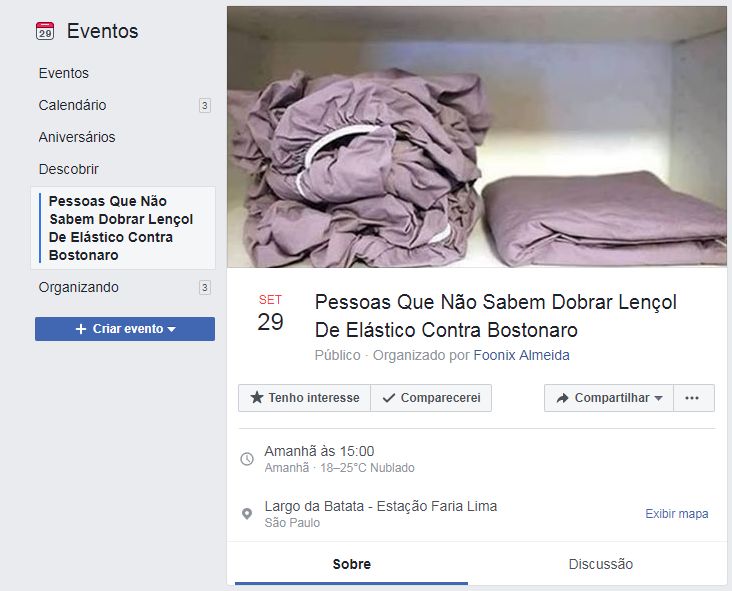Screen dimensions: 732x591
Task: Click the Eventos calendar icon
Action: click(x=45, y=31)
